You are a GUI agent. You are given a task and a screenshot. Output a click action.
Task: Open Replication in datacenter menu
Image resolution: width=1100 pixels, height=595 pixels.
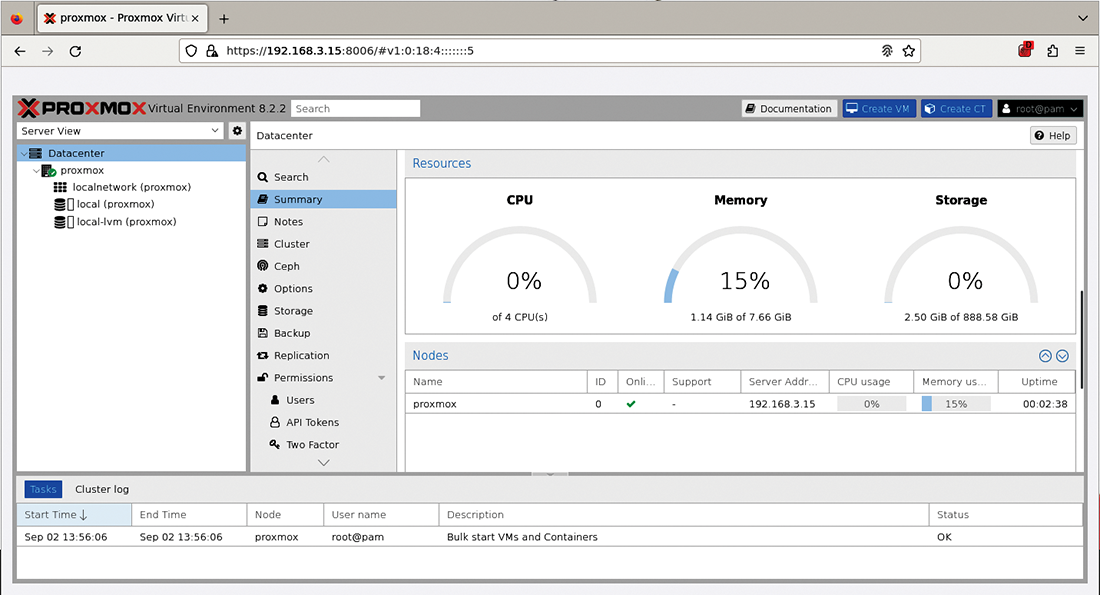tap(323, 356)
